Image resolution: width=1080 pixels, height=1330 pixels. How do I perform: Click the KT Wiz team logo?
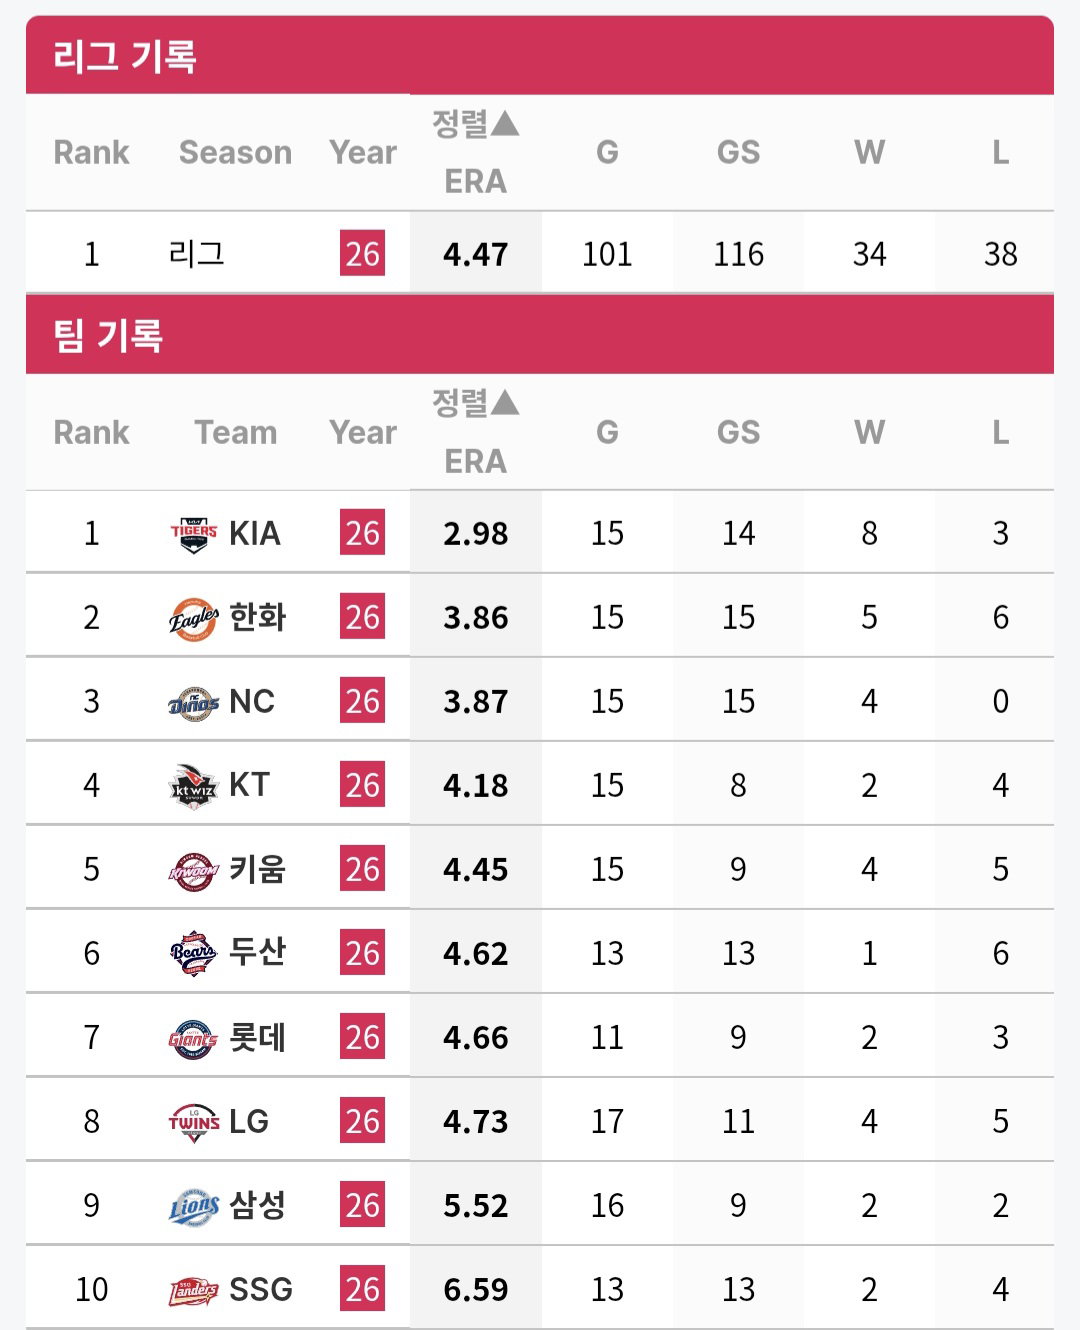pos(194,786)
